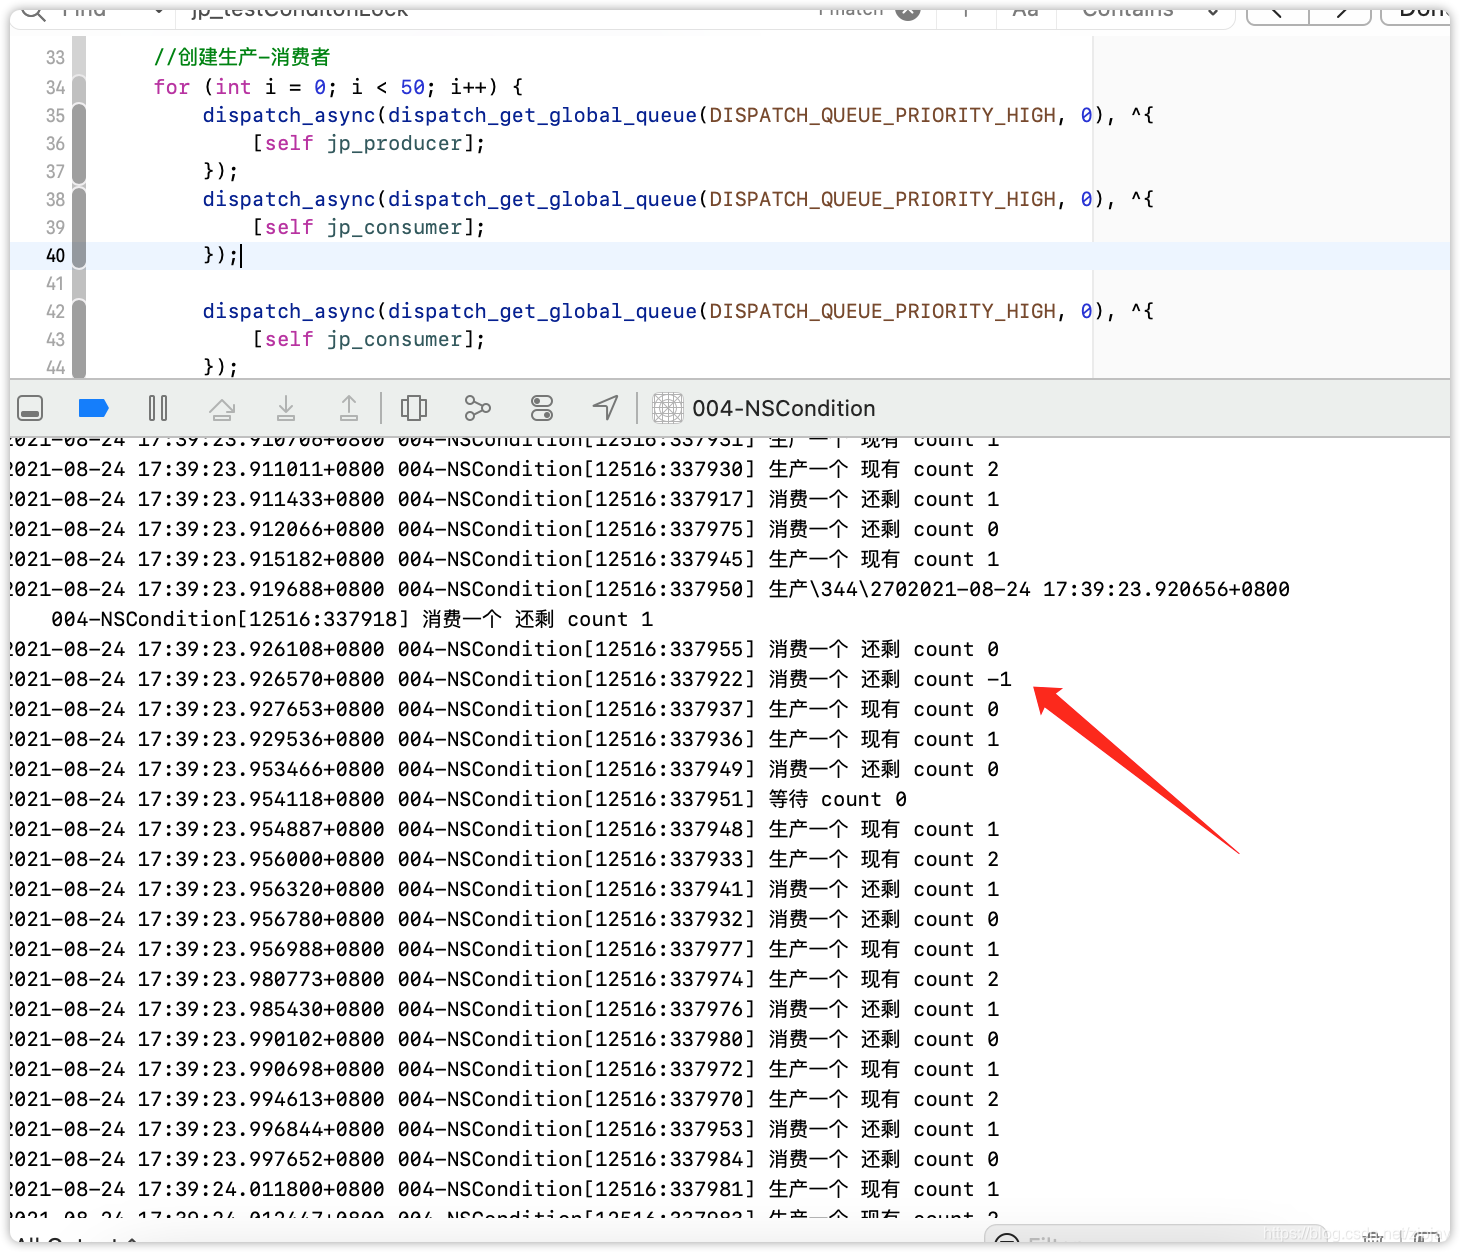Click dispatch_async call on line 35
The height and width of the screenshot is (1252, 1460).
tap(678, 115)
